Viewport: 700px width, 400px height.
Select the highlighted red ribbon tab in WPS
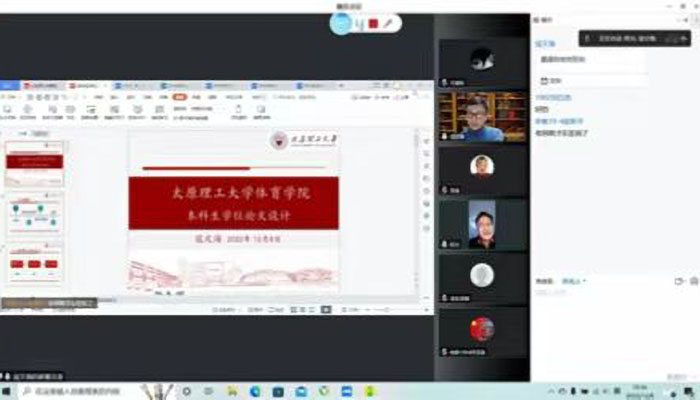(x=180, y=98)
